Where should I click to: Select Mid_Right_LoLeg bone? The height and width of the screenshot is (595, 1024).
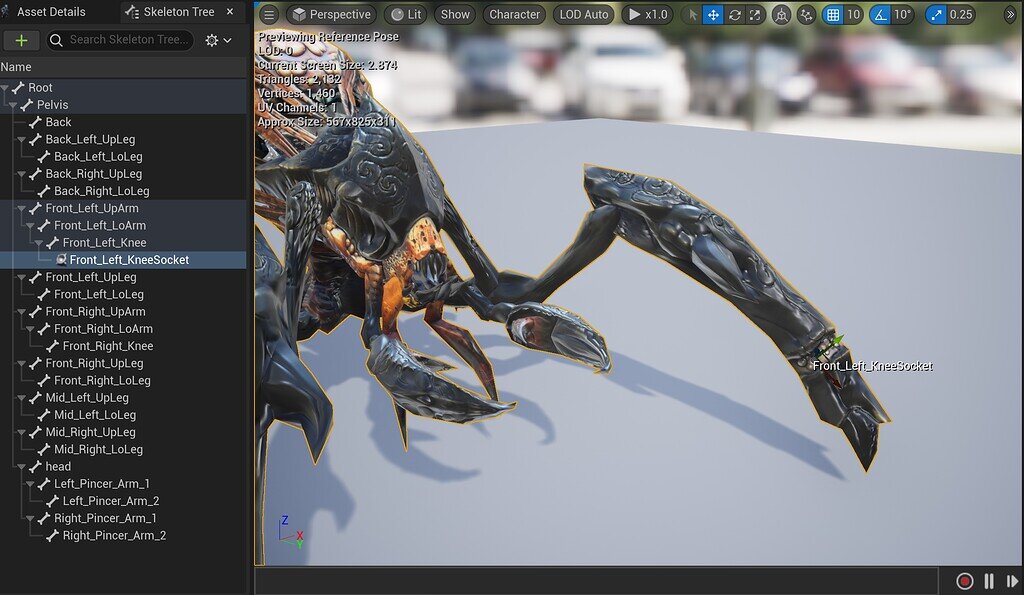[x=99, y=449]
